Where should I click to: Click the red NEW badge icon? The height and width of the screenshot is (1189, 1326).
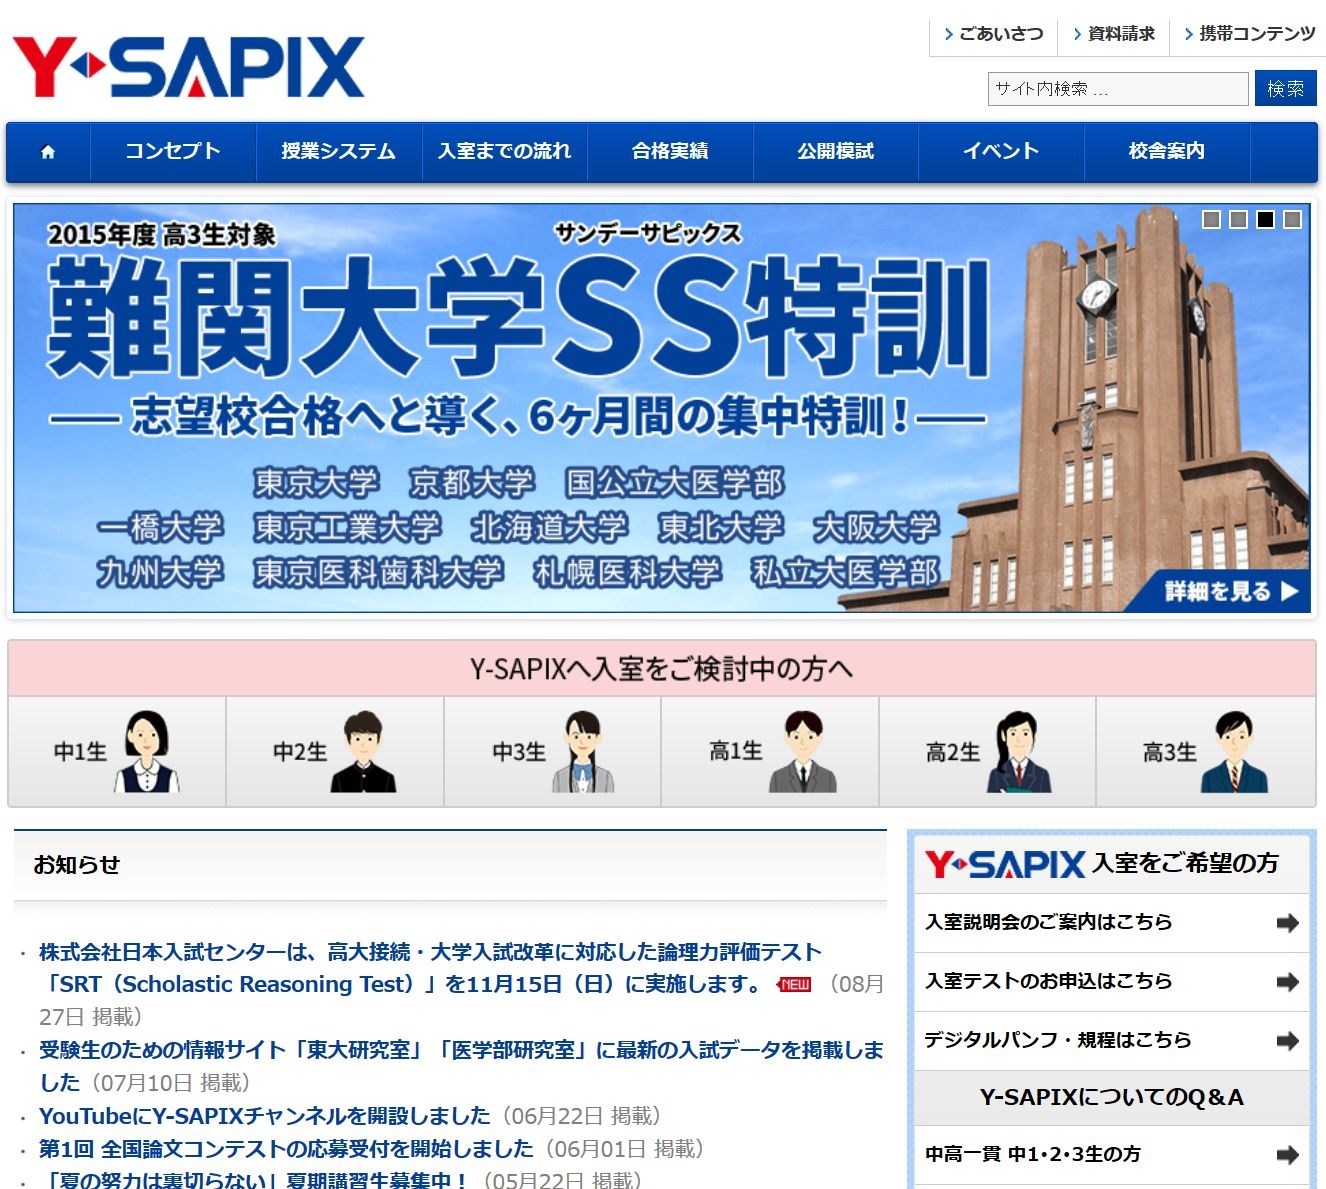[794, 985]
